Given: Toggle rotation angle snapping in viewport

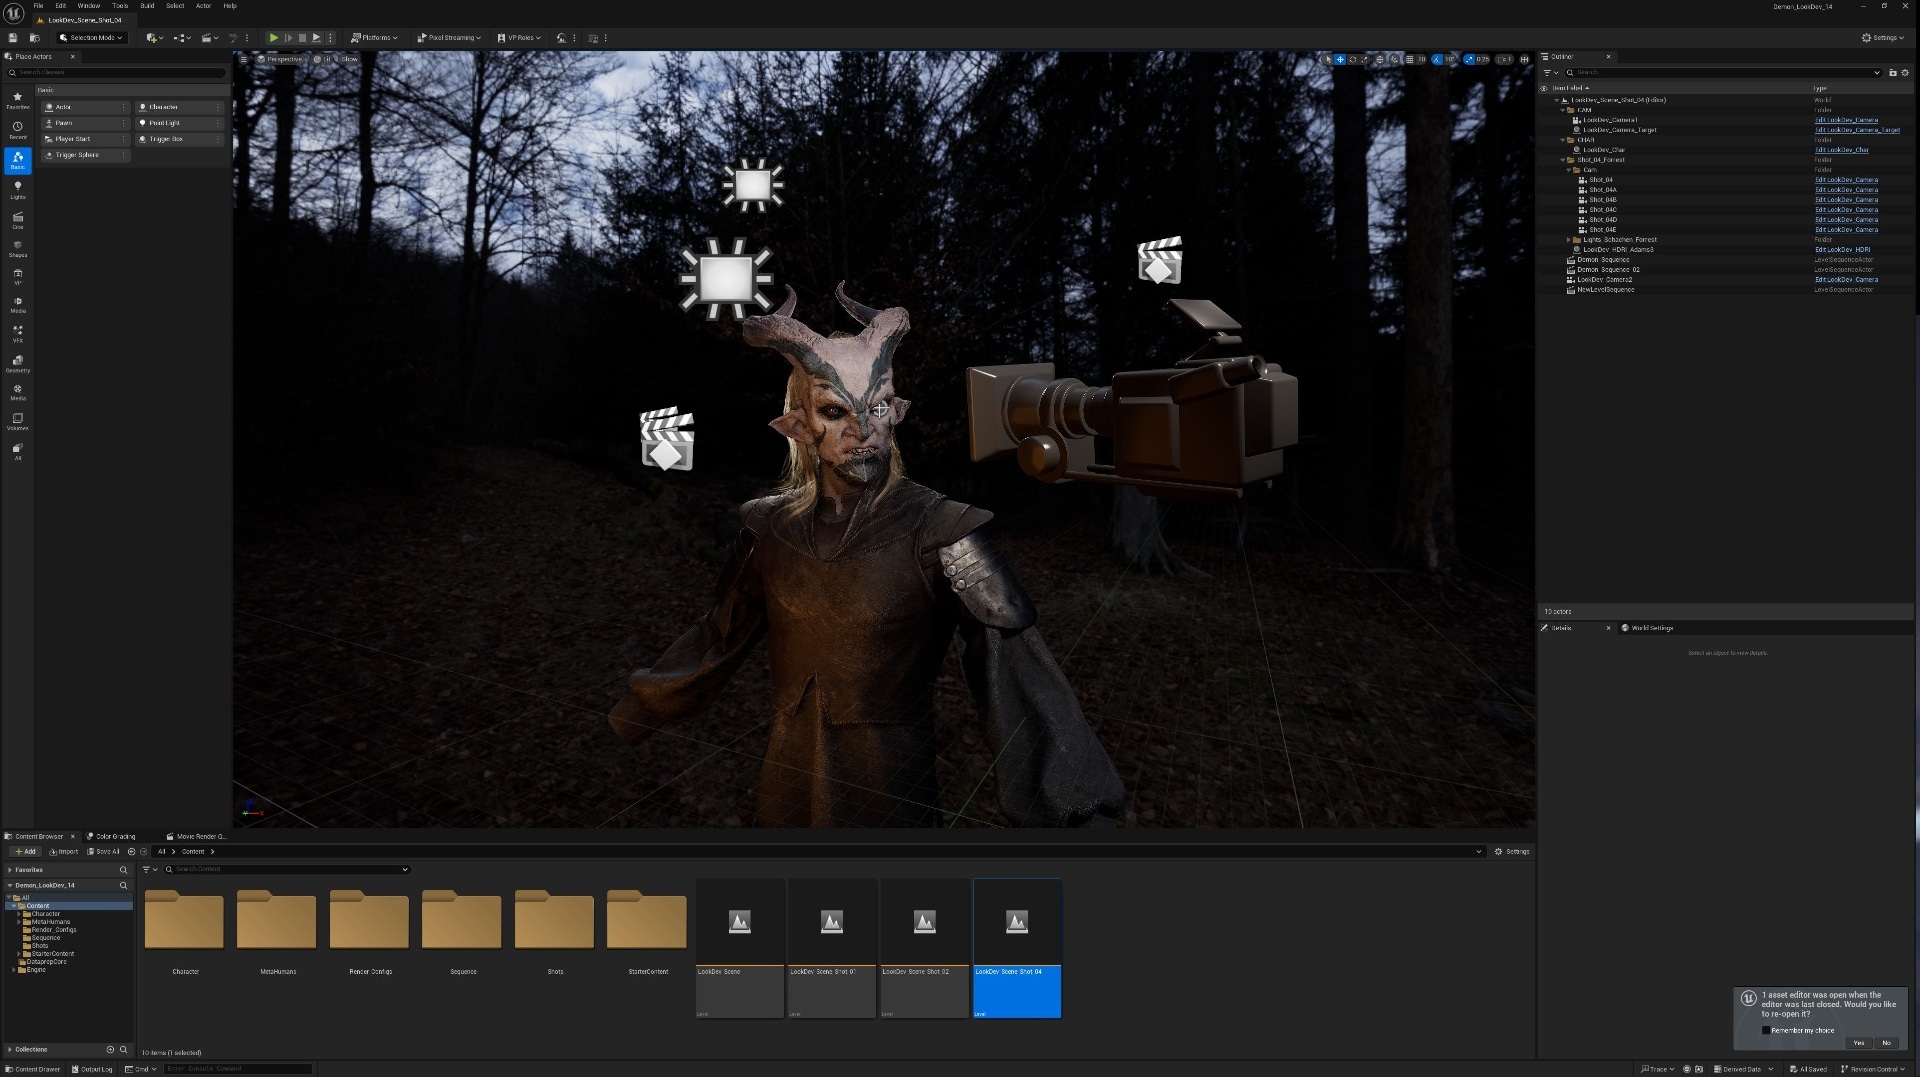Looking at the screenshot, I should (1437, 60).
